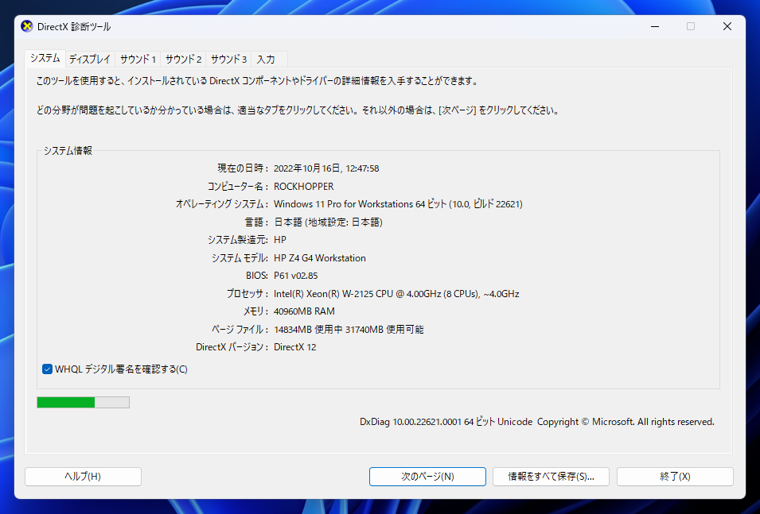Click DxDiag 10.00.22621.0001 copyright text
Viewport: 760px width, 514px height.
coord(537,422)
